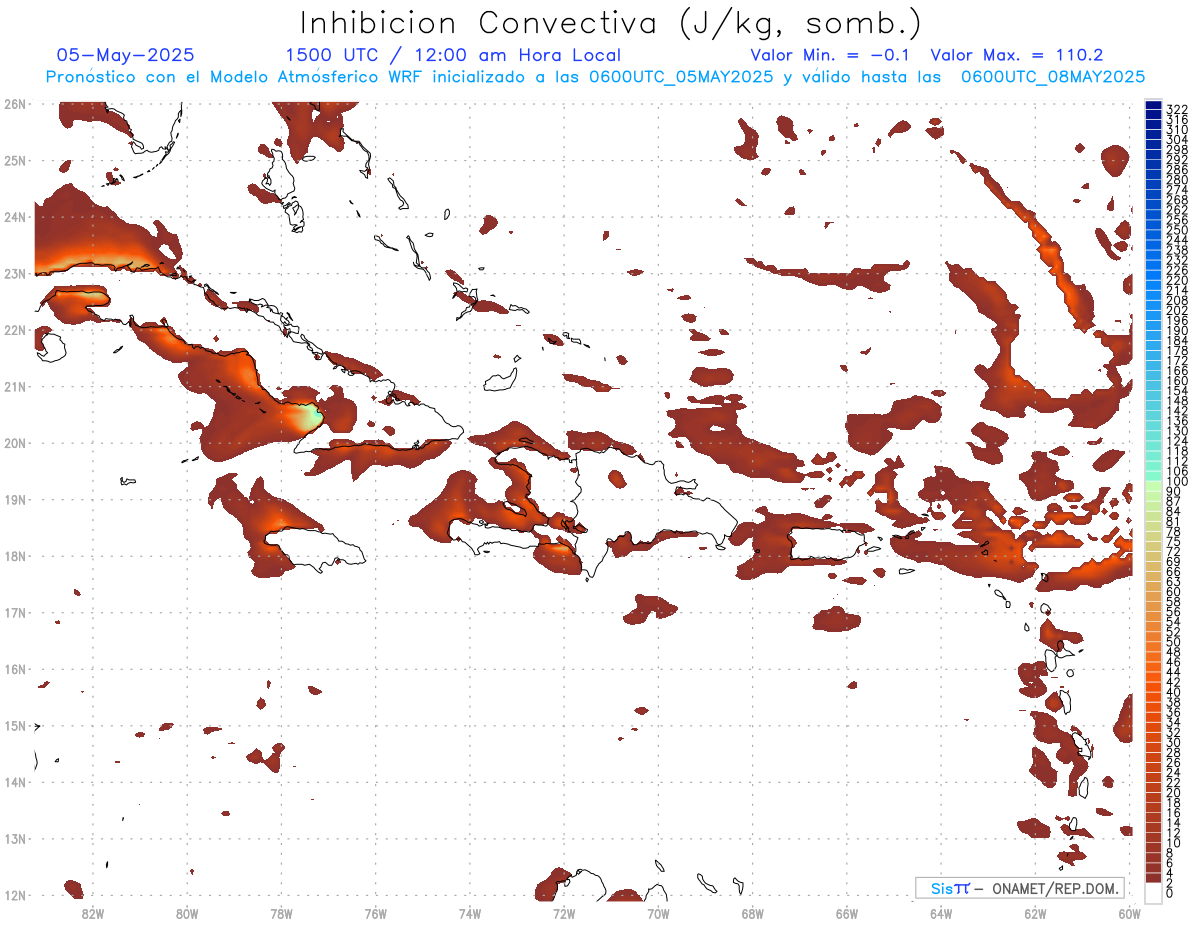1200x927 pixels.
Task: Click the 64W longitude label
Action: click(941, 912)
